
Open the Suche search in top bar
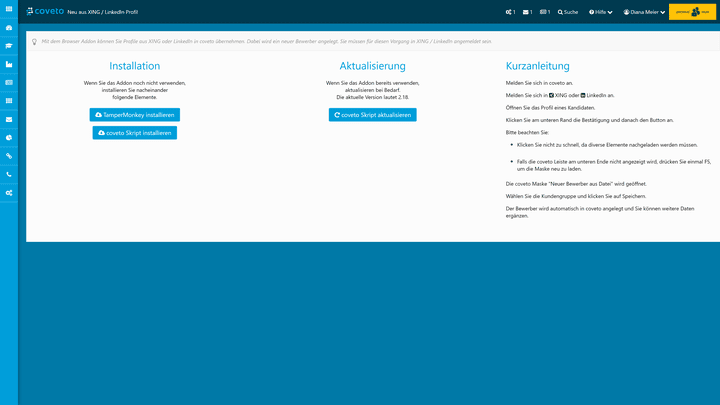(x=568, y=12)
